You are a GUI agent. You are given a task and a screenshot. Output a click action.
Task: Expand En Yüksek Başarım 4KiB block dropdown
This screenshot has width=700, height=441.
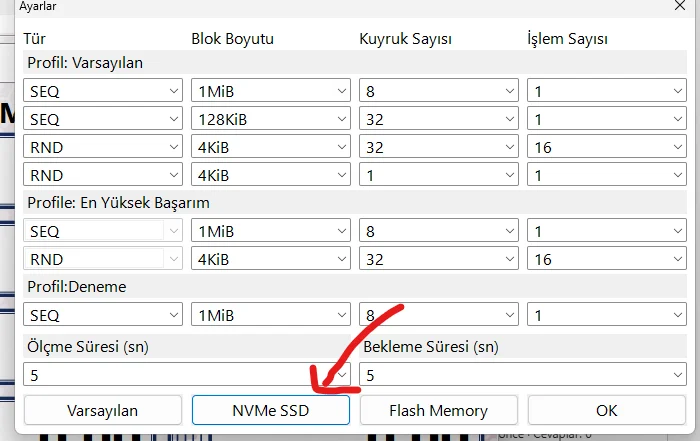tap(270, 258)
